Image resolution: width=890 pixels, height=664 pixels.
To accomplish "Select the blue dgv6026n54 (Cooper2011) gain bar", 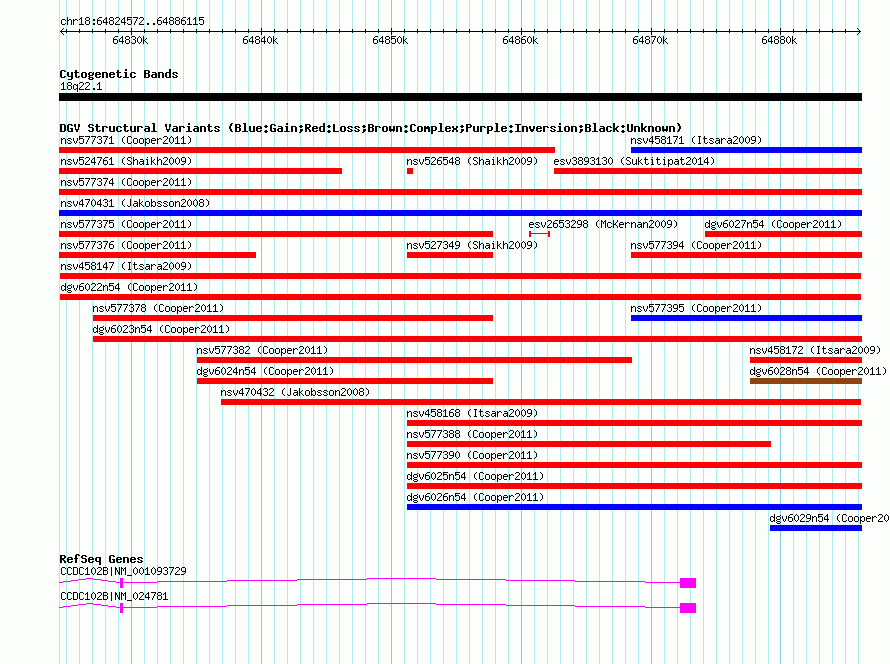I will (x=634, y=507).
